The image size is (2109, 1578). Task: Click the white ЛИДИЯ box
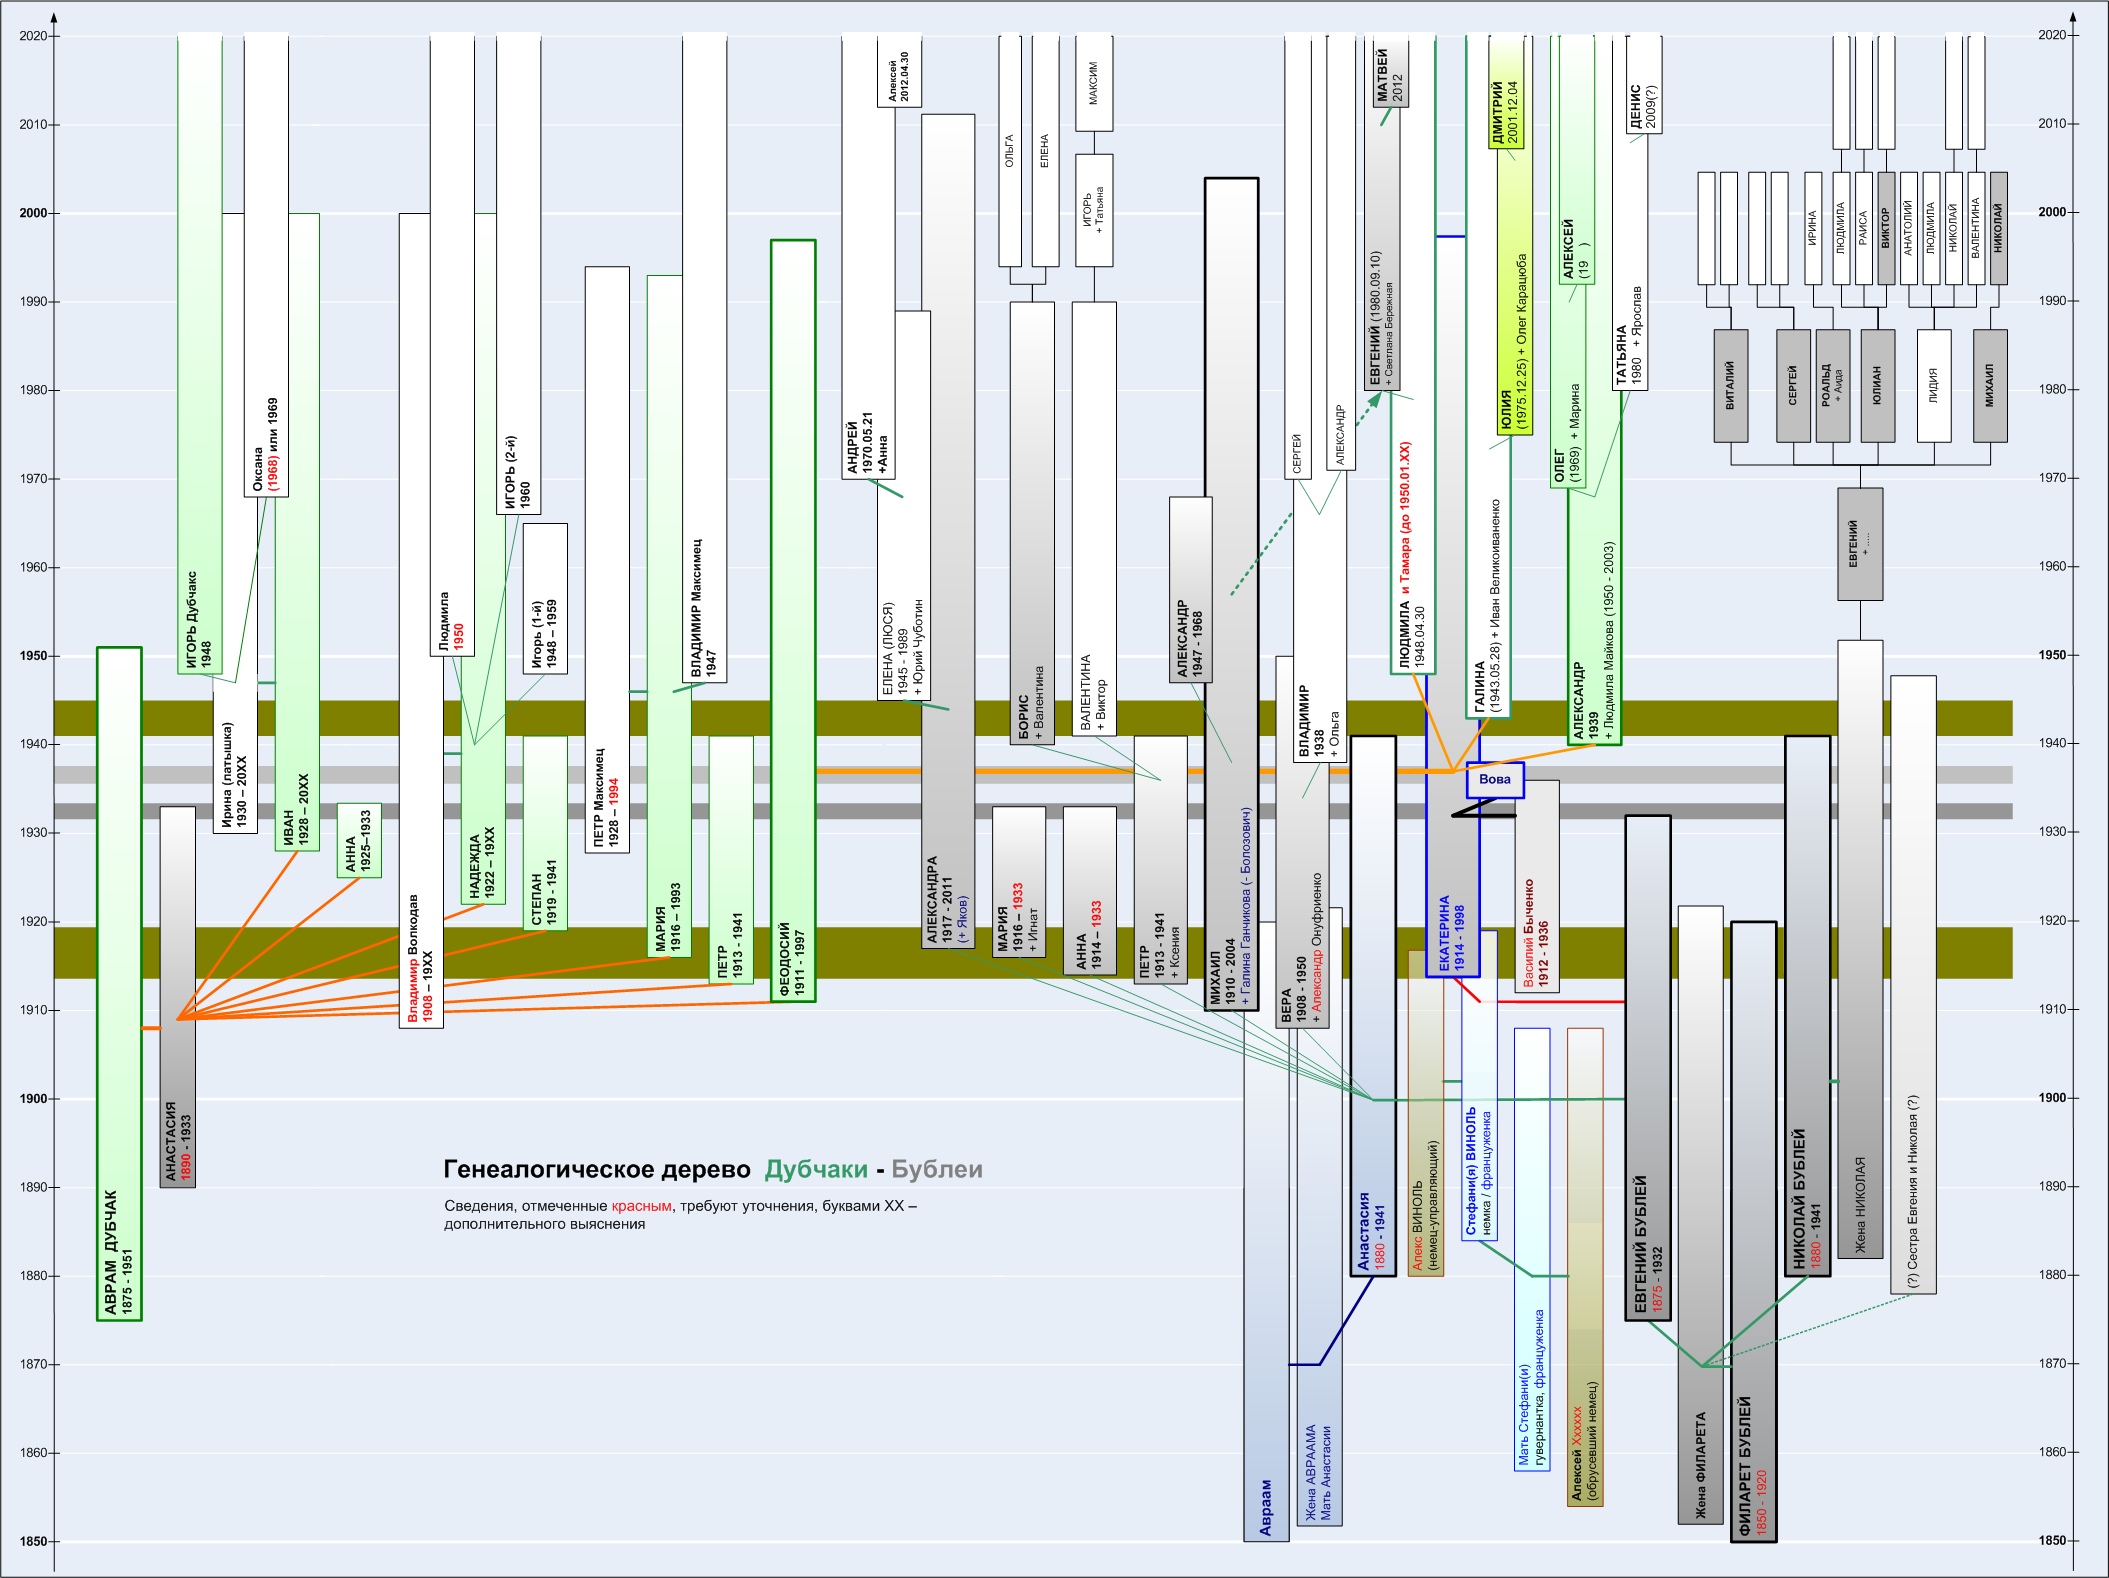(x=1933, y=386)
